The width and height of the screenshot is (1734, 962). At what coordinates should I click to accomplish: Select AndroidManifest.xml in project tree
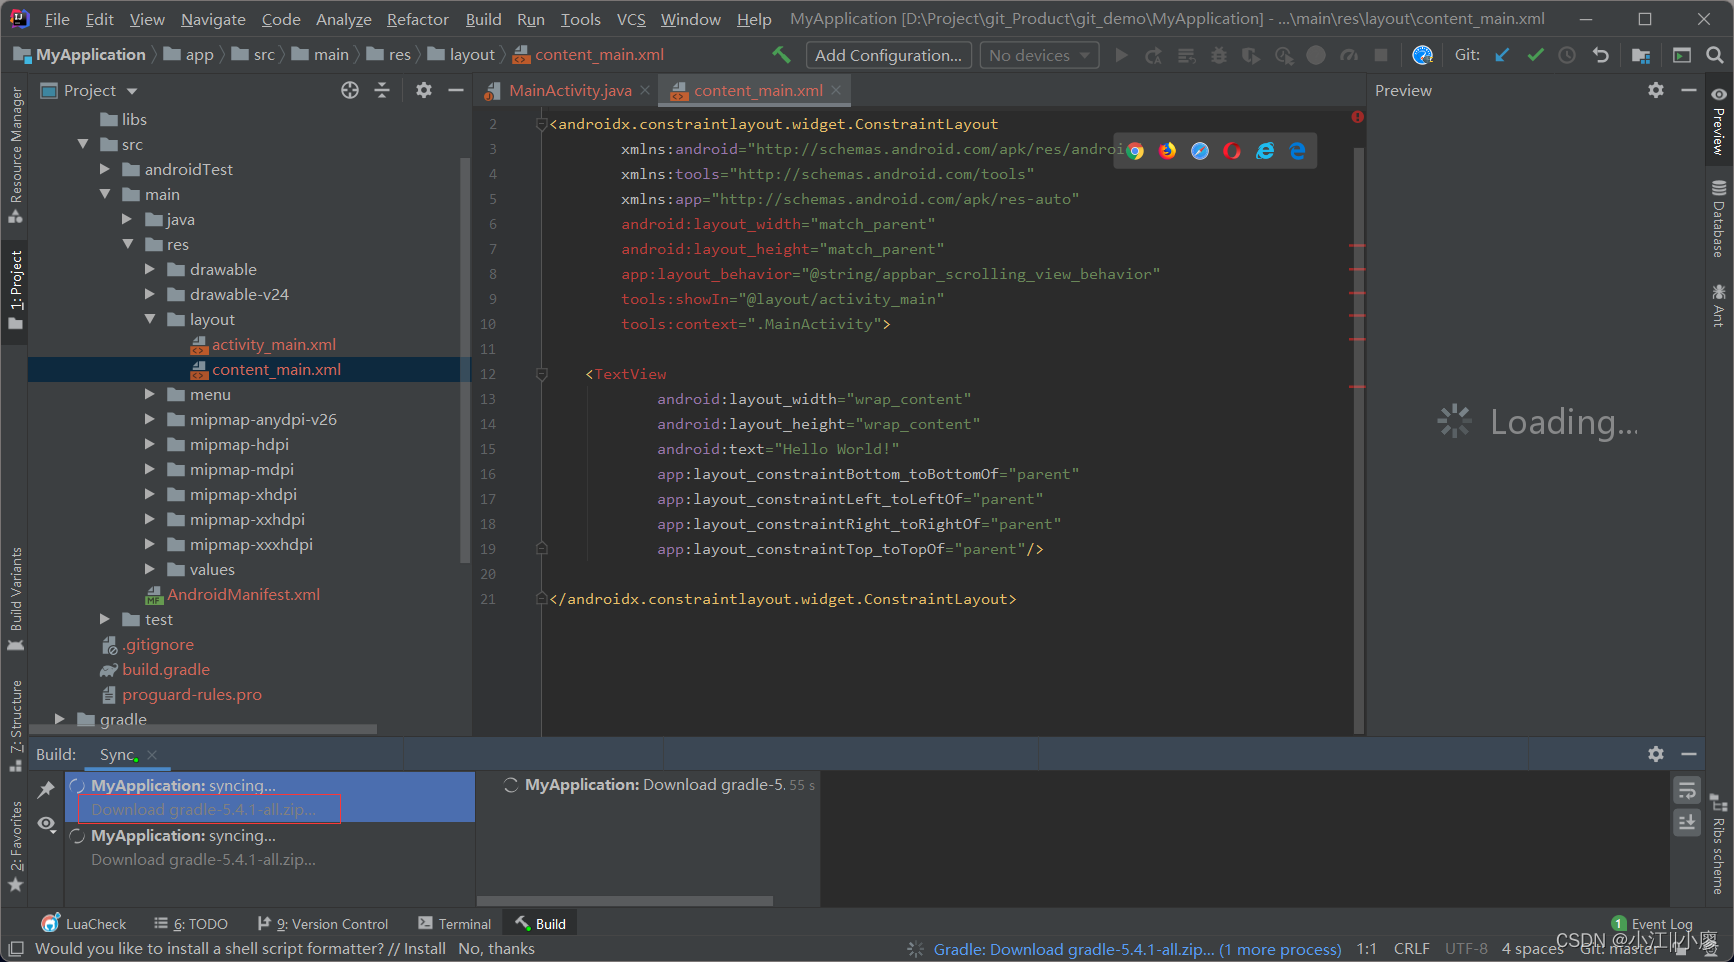pos(243,594)
